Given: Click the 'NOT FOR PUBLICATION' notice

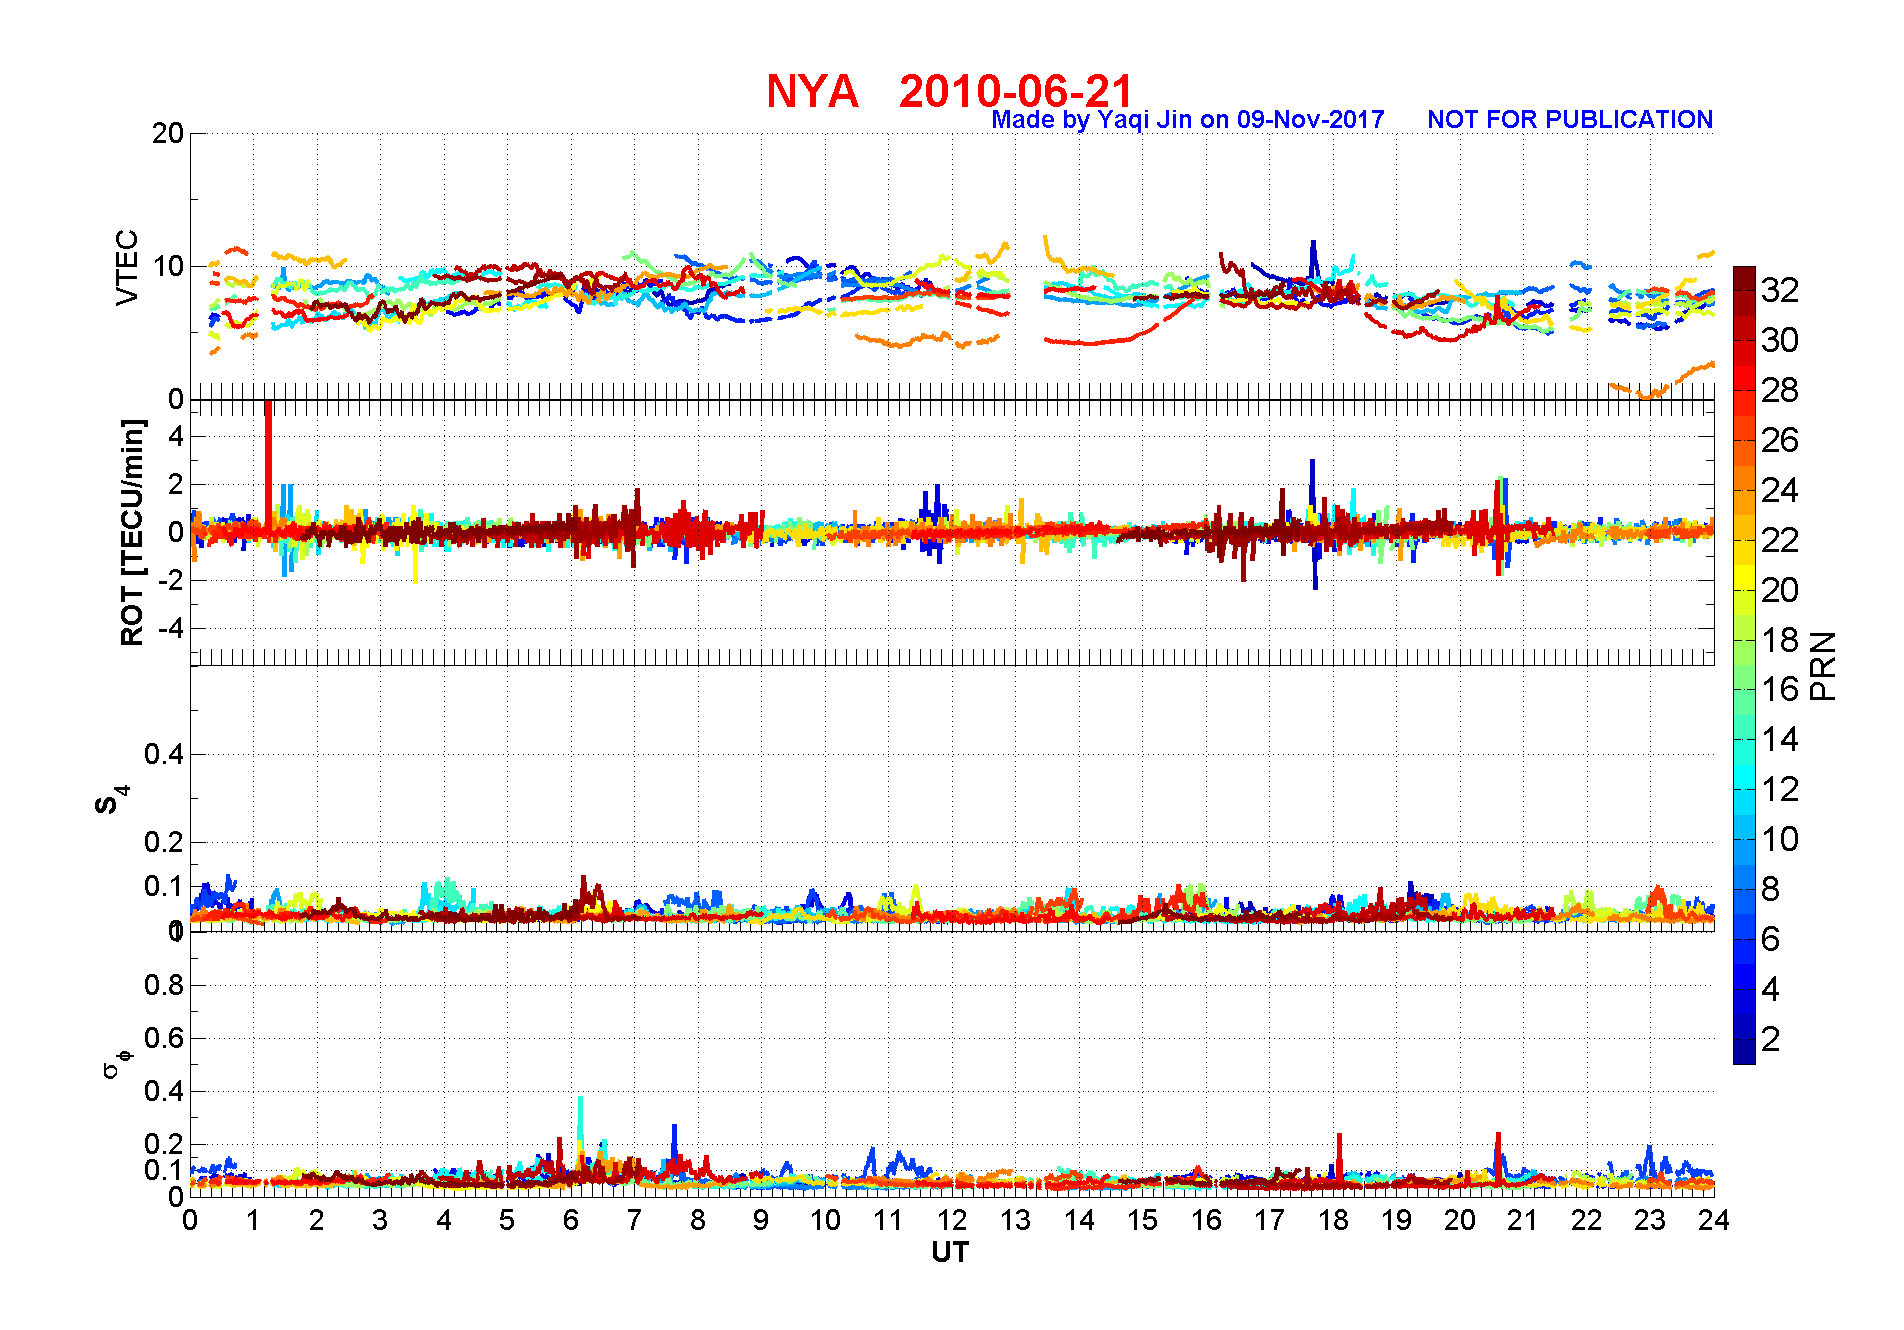Looking at the screenshot, I should pyautogui.click(x=1570, y=120).
